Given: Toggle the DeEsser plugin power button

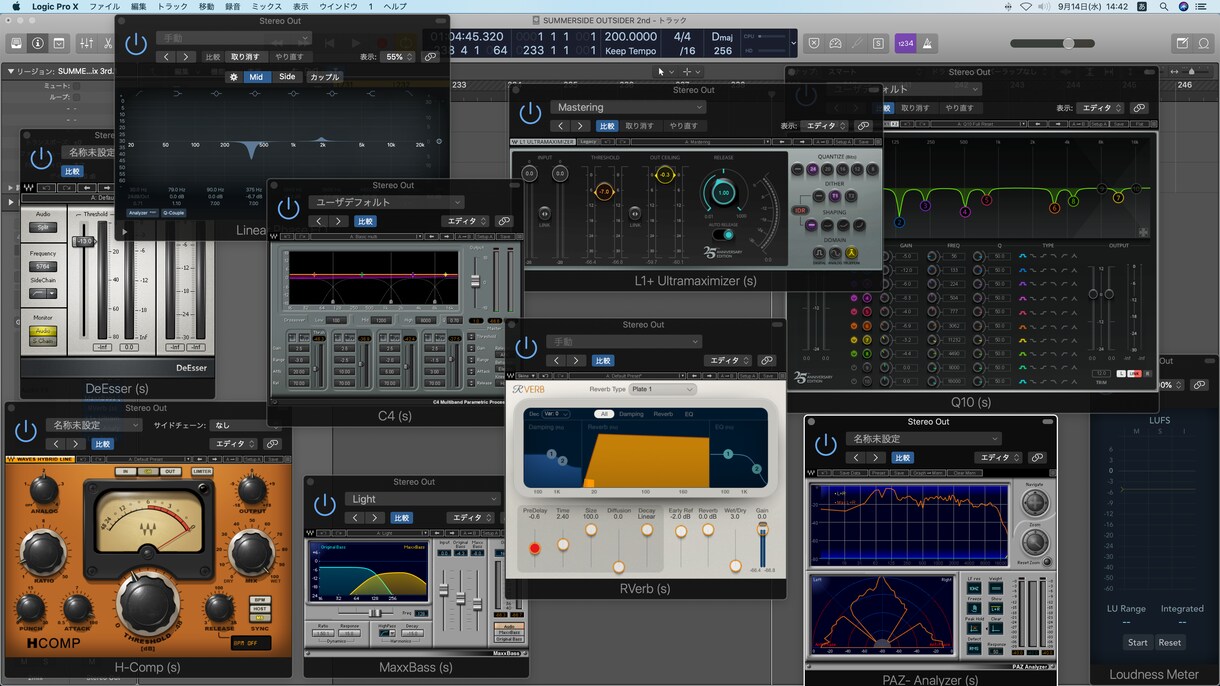Looking at the screenshot, I should [x=41, y=158].
